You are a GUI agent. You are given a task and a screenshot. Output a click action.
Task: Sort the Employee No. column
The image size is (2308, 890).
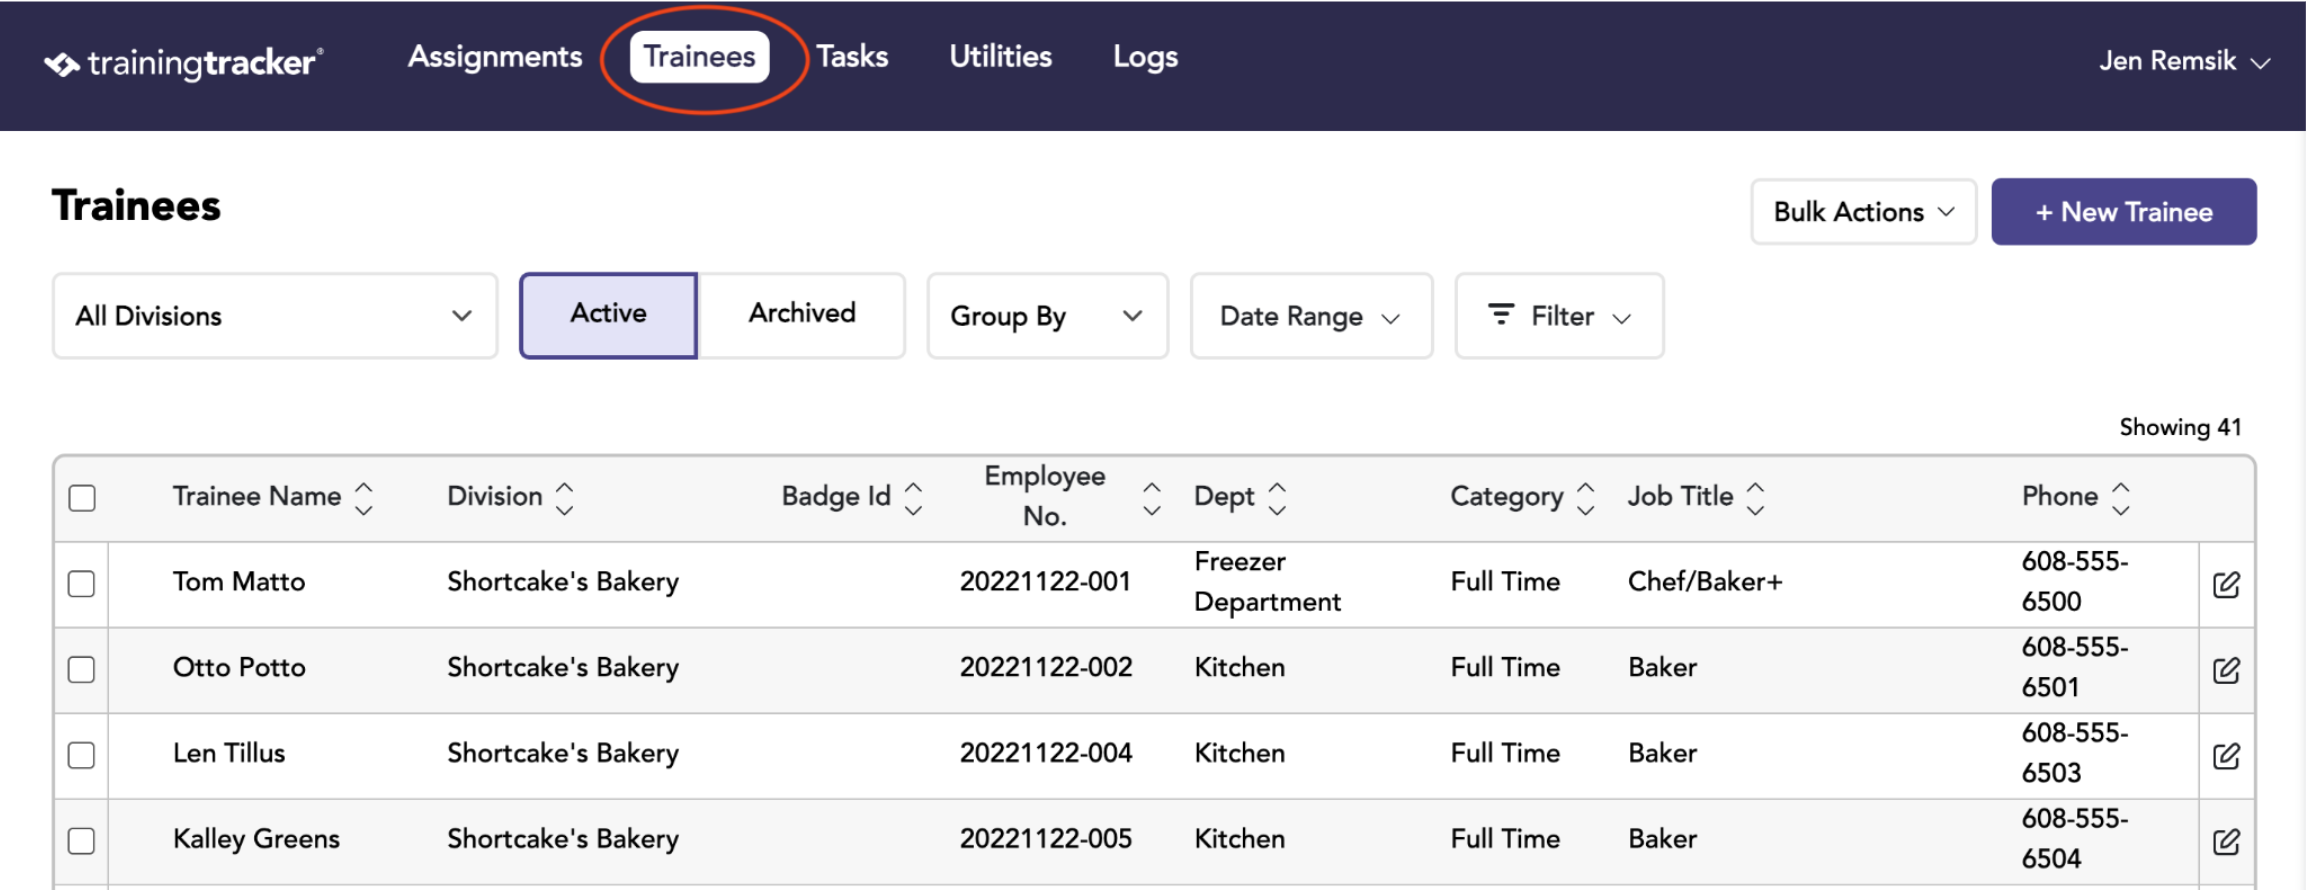click(1152, 498)
